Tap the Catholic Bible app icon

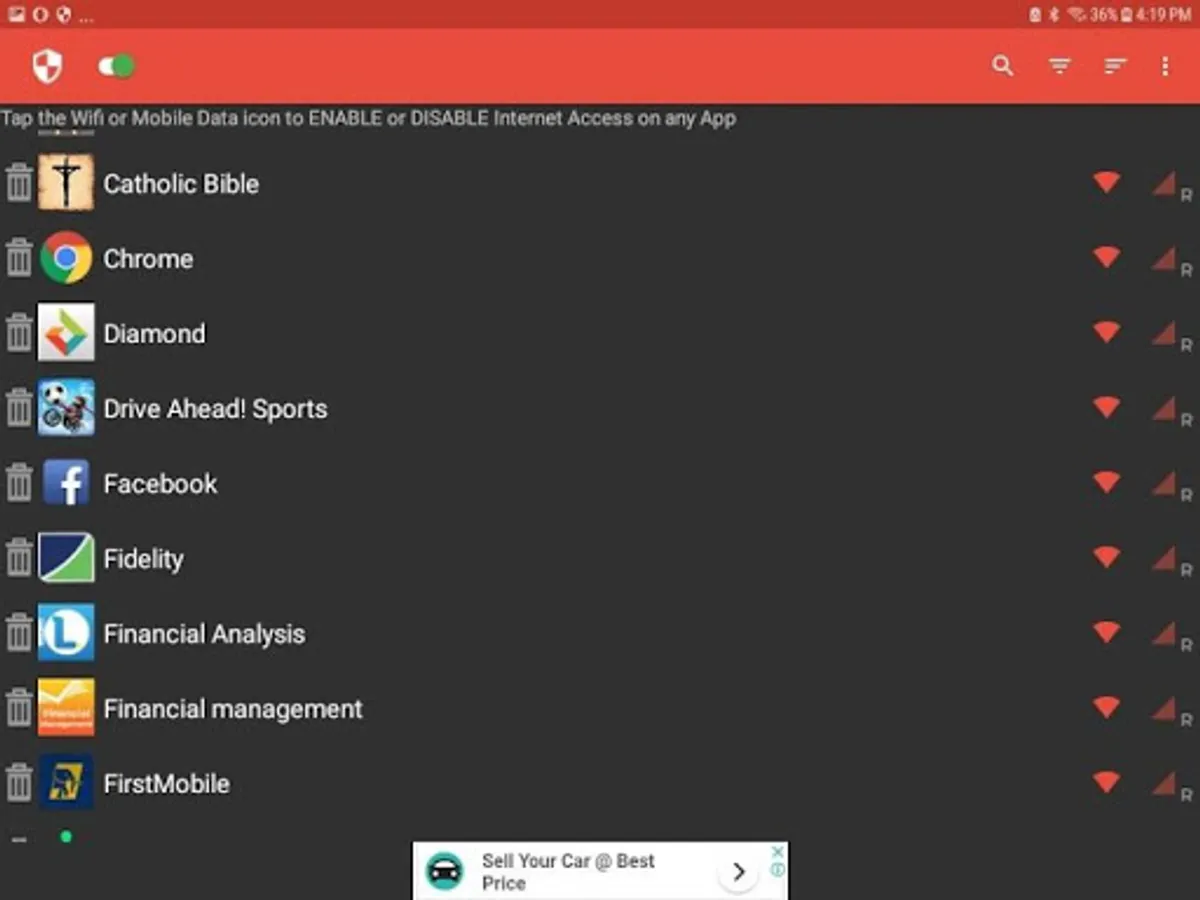(x=66, y=183)
